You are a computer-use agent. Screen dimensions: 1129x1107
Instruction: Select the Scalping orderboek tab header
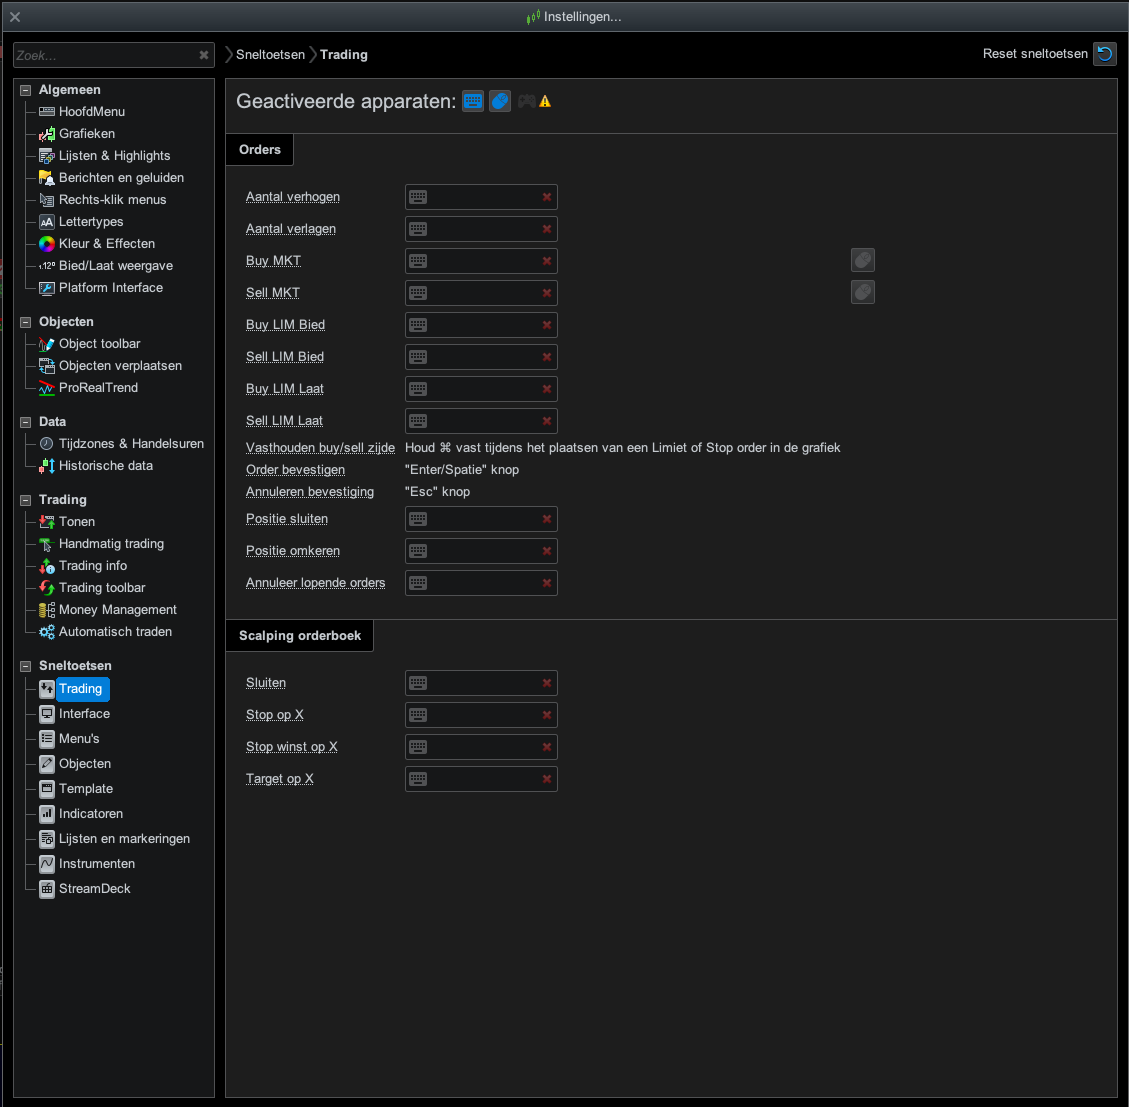coord(300,636)
